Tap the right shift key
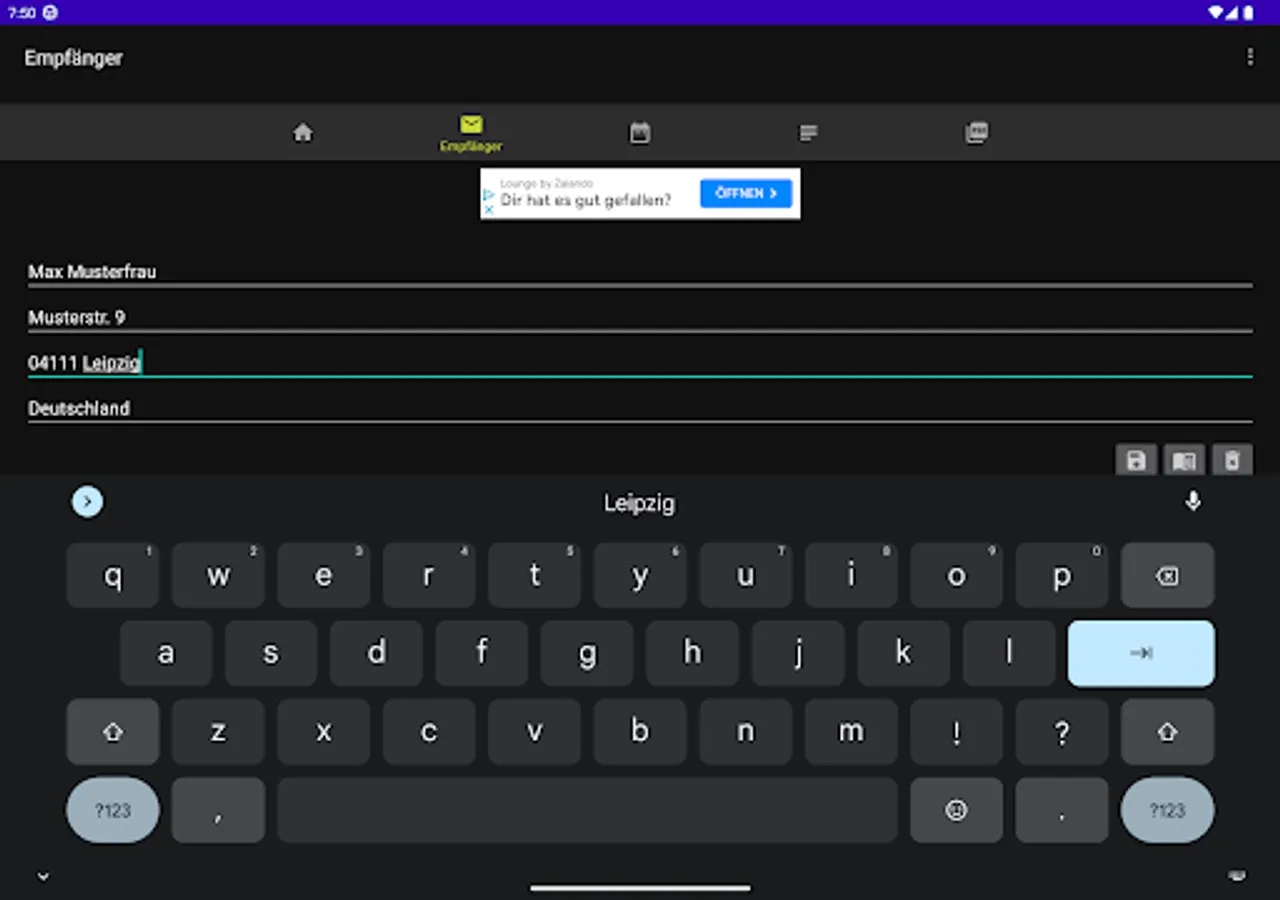This screenshot has width=1280, height=900. tap(1167, 732)
